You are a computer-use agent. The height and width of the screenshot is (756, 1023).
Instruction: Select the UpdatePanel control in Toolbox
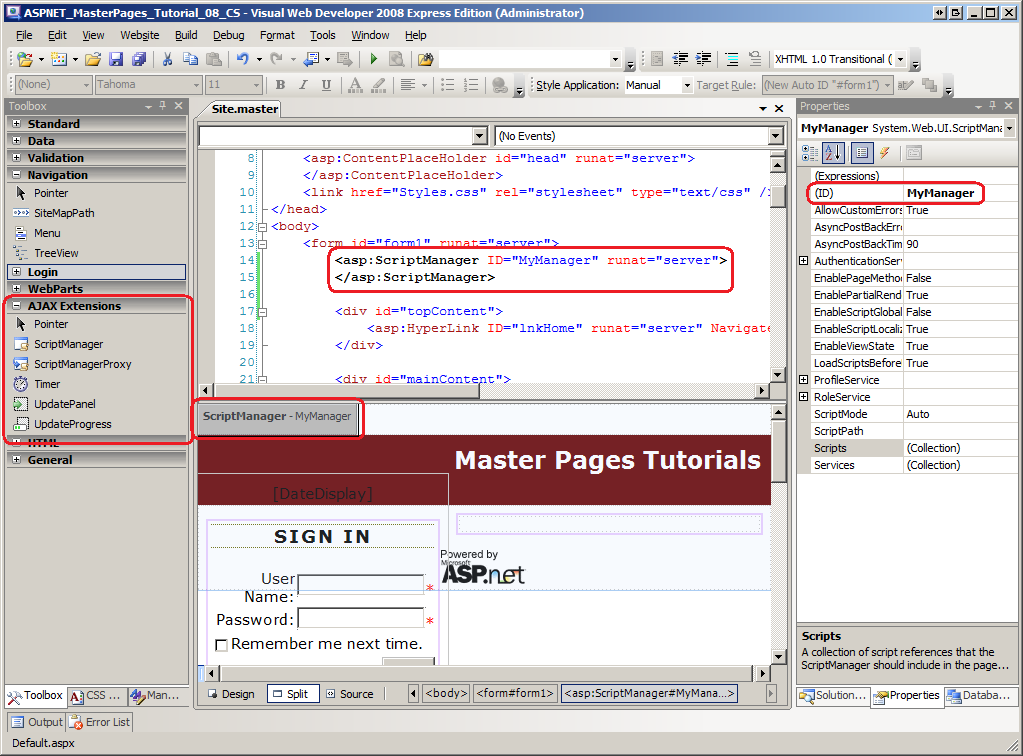64,404
